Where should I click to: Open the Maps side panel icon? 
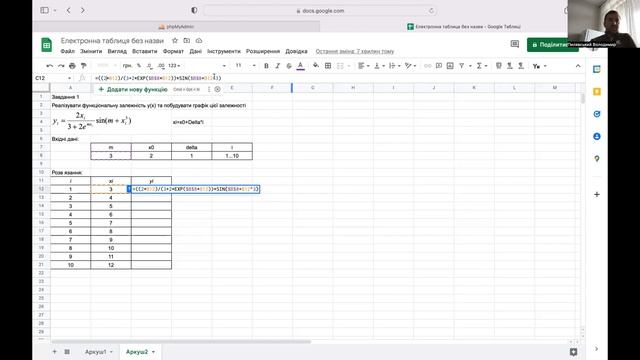click(597, 159)
